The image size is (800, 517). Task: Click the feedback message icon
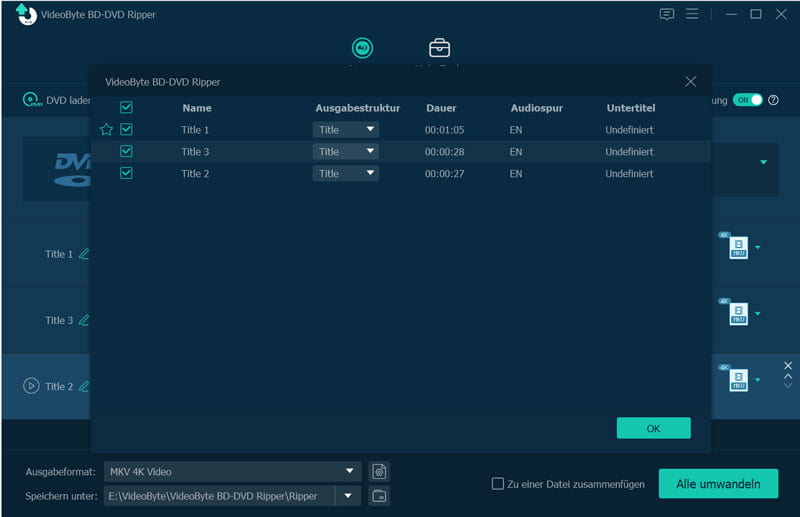[666, 14]
